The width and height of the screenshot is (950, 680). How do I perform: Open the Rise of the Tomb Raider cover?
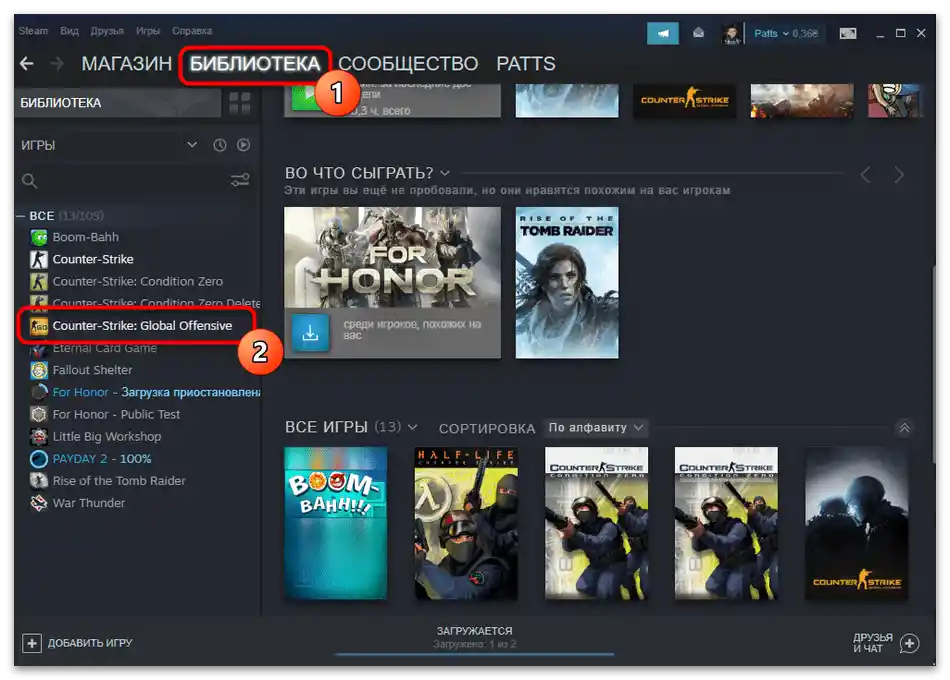coord(567,282)
